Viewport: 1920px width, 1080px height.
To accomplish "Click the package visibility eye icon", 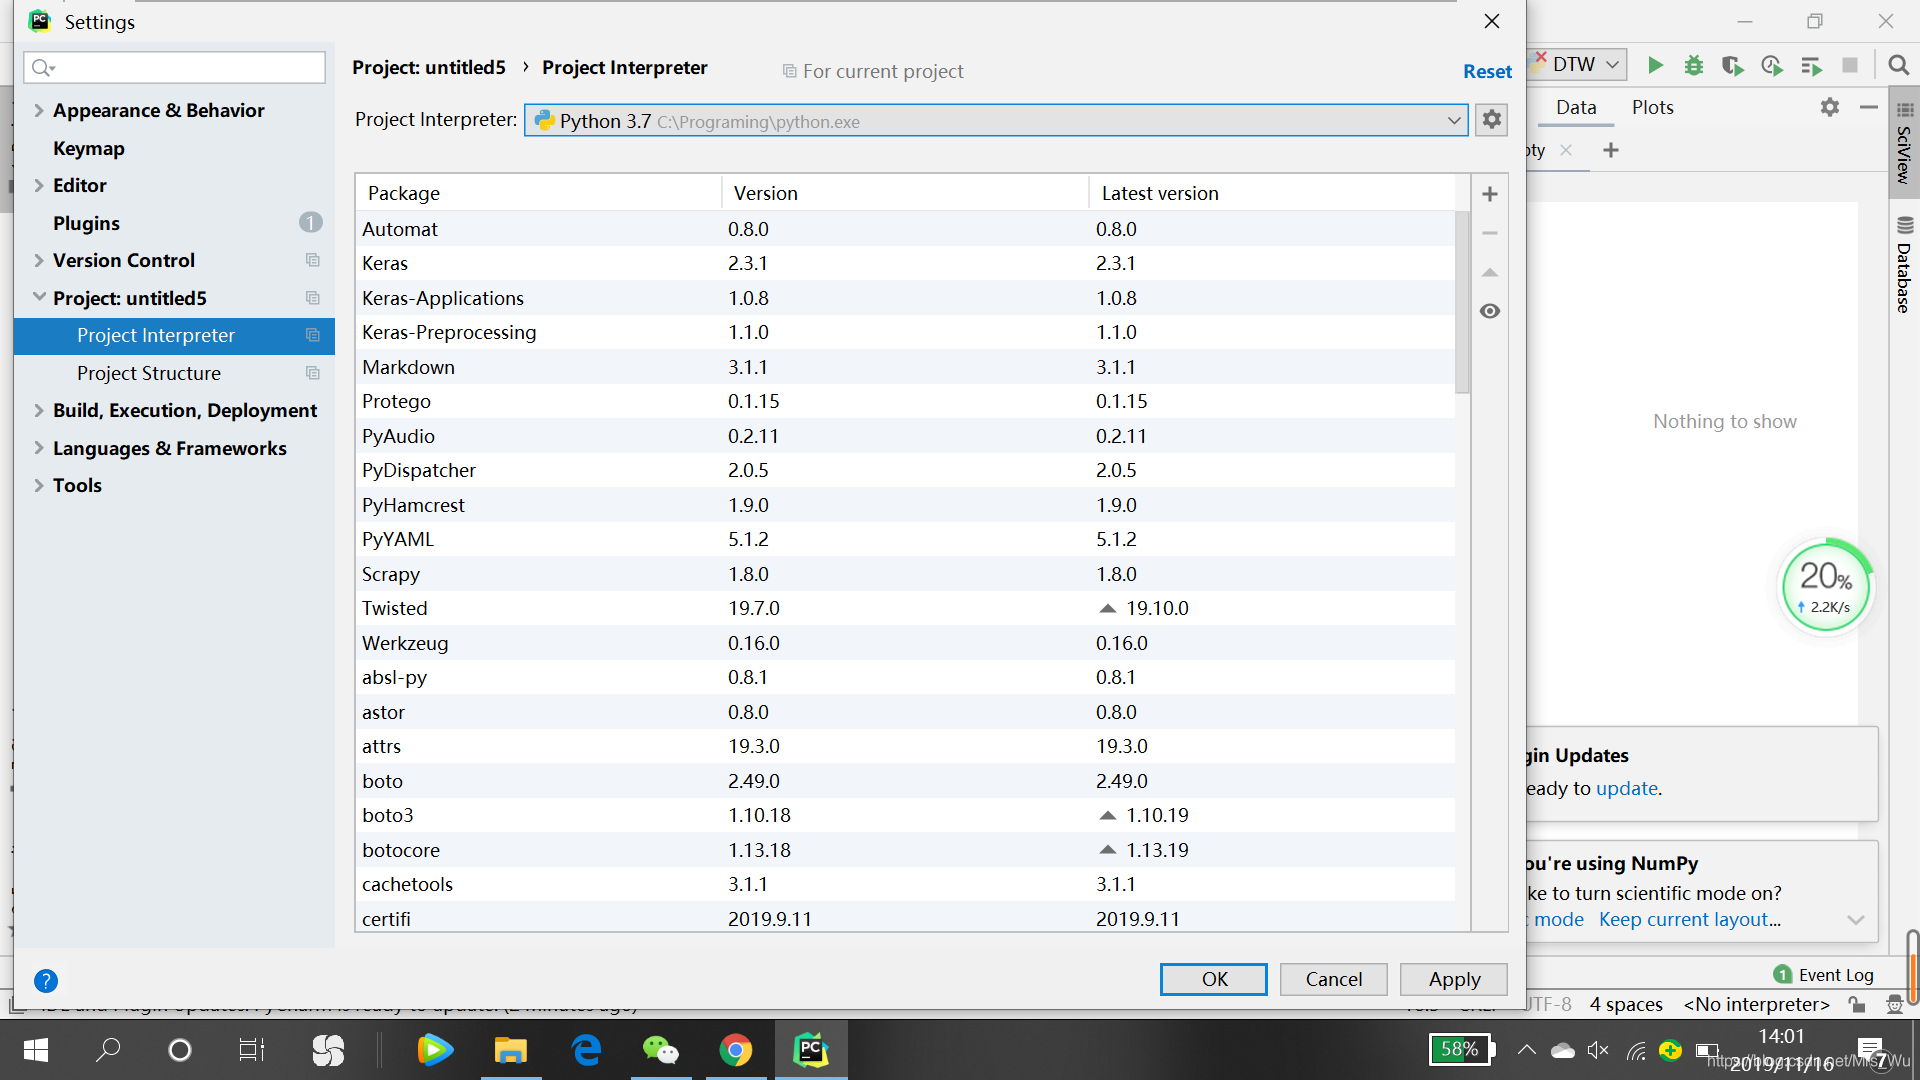I will pos(1491,311).
